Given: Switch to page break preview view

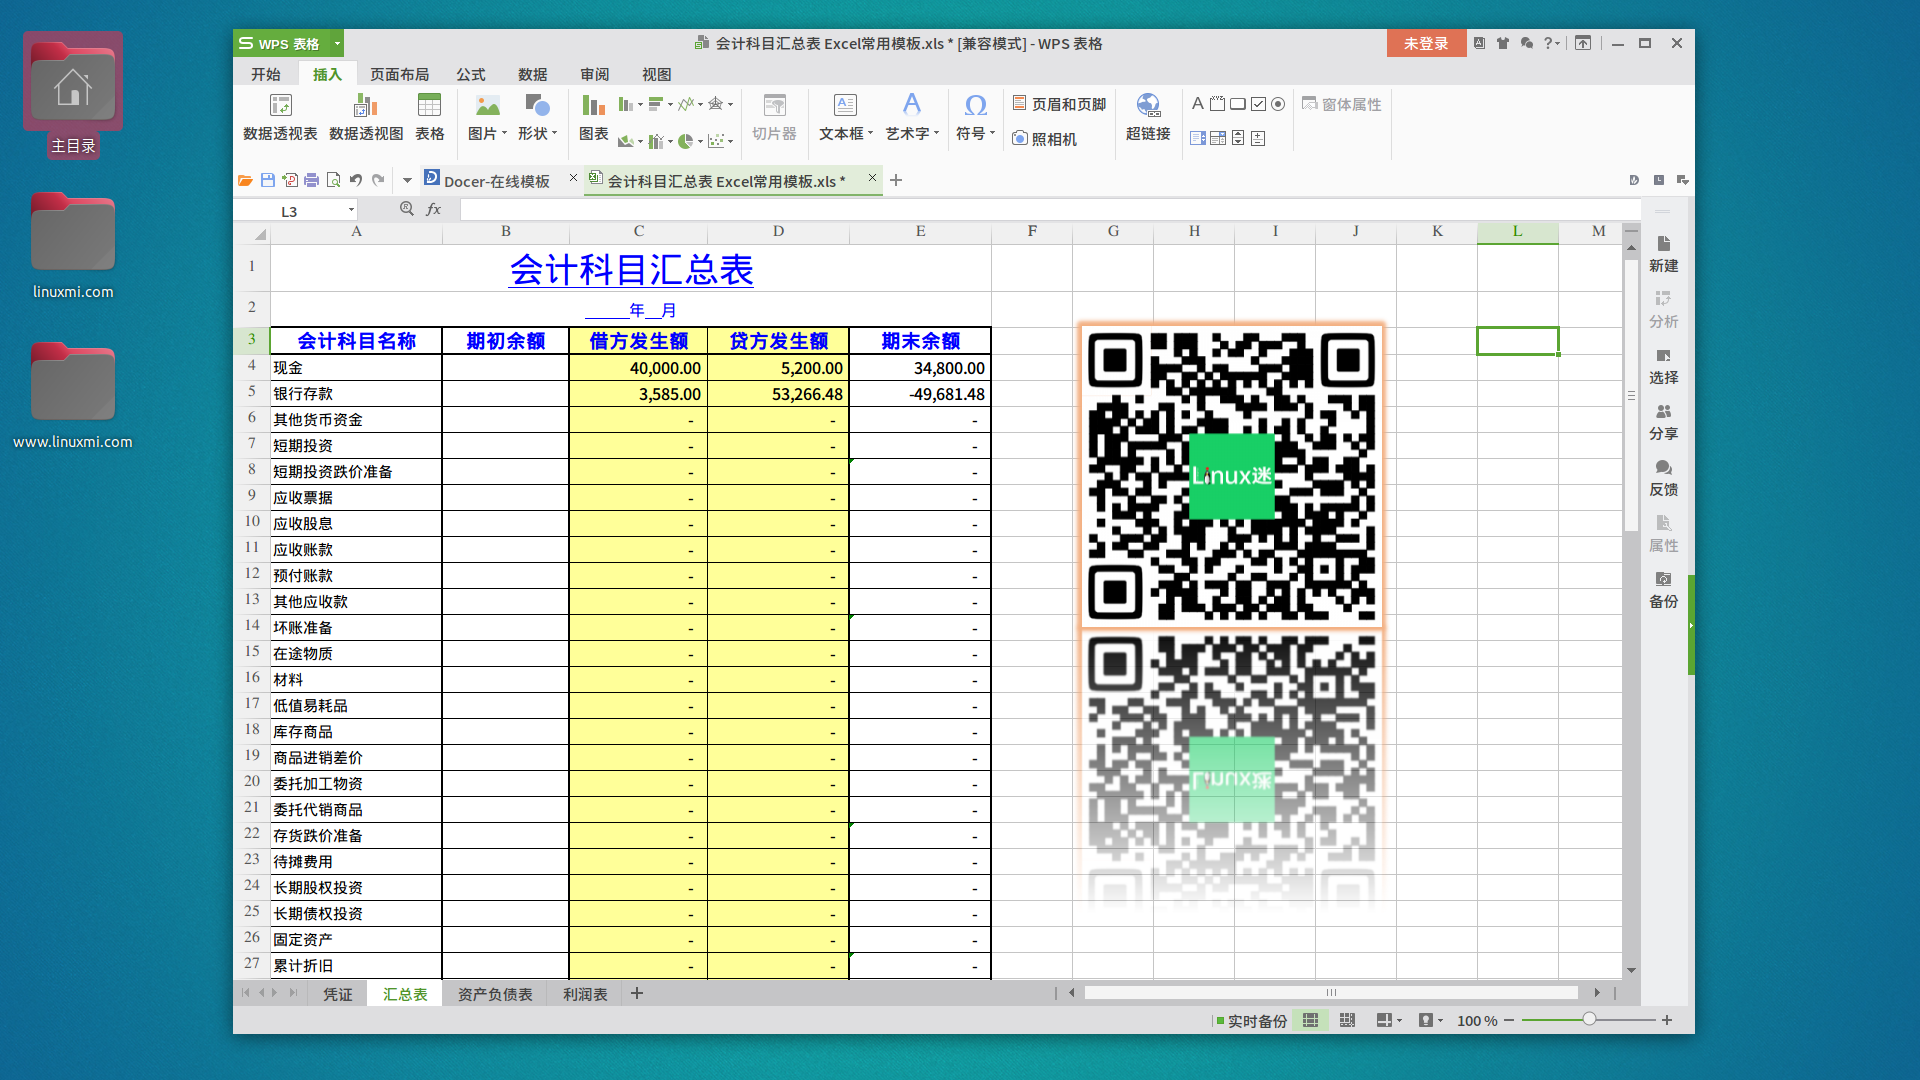Looking at the screenshot, I should 1347,1020.
